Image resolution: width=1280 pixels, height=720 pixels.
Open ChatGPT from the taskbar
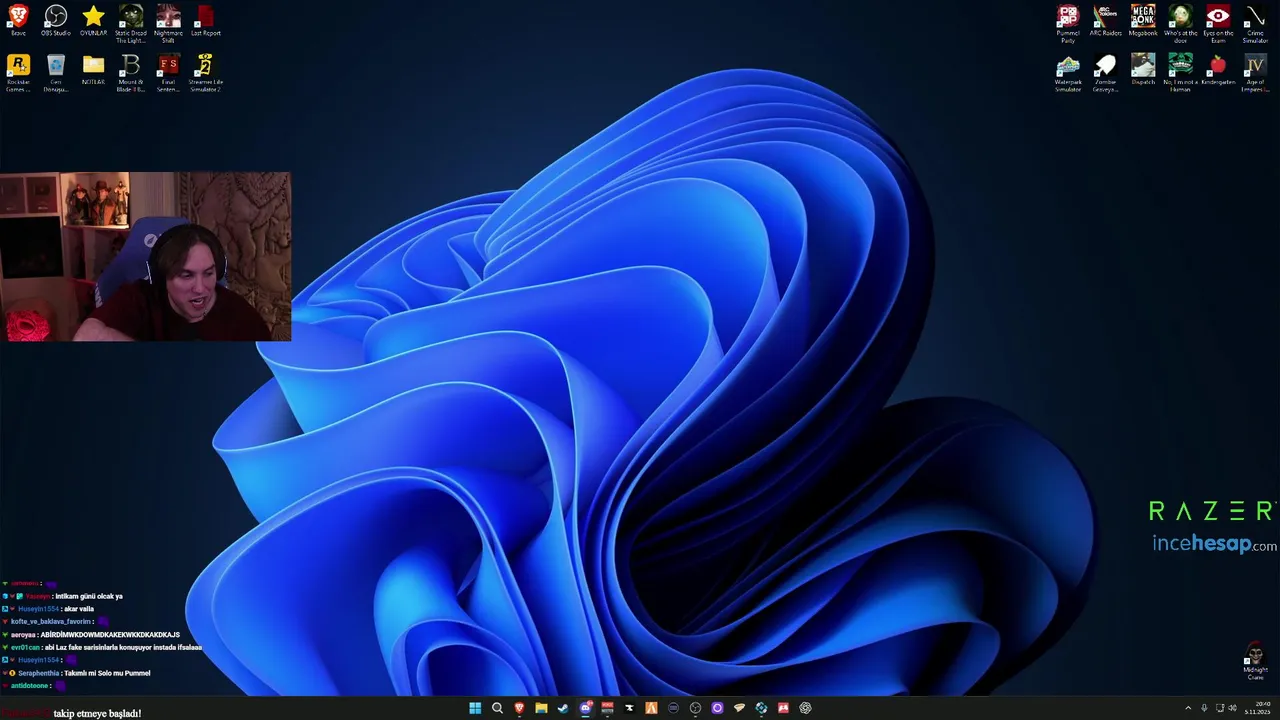805,708
